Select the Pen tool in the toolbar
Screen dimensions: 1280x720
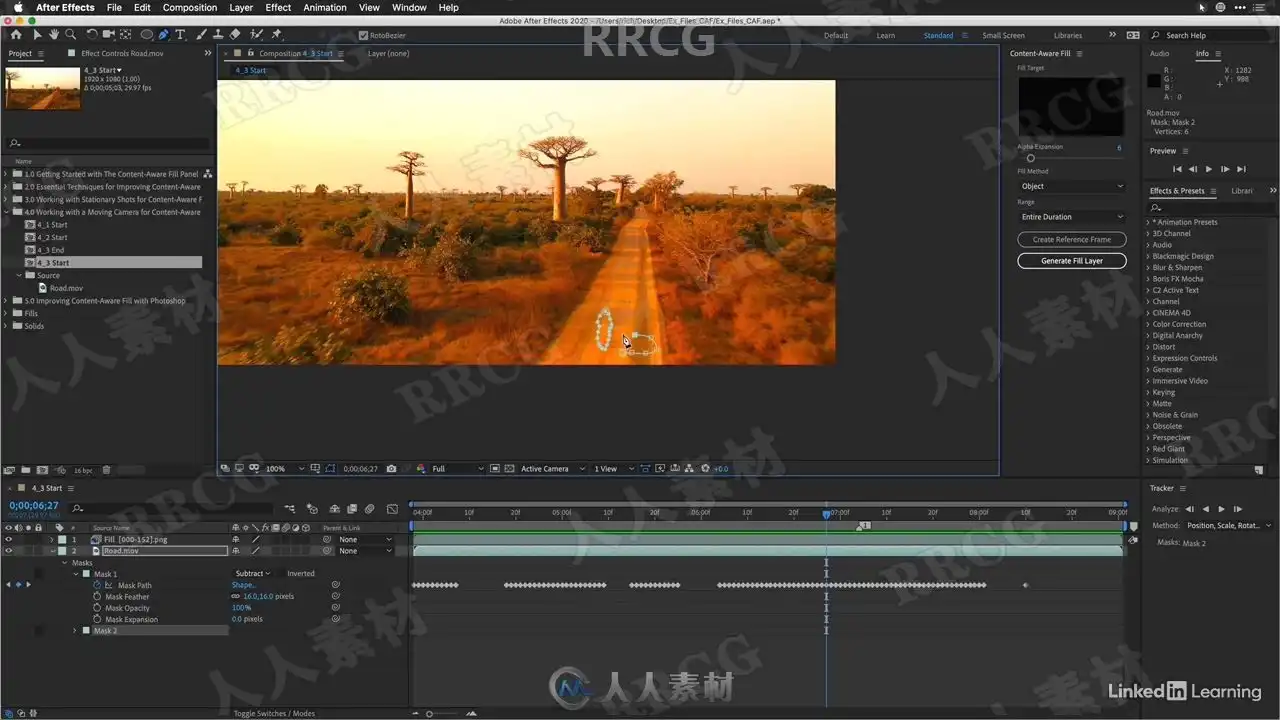point(163,35)
